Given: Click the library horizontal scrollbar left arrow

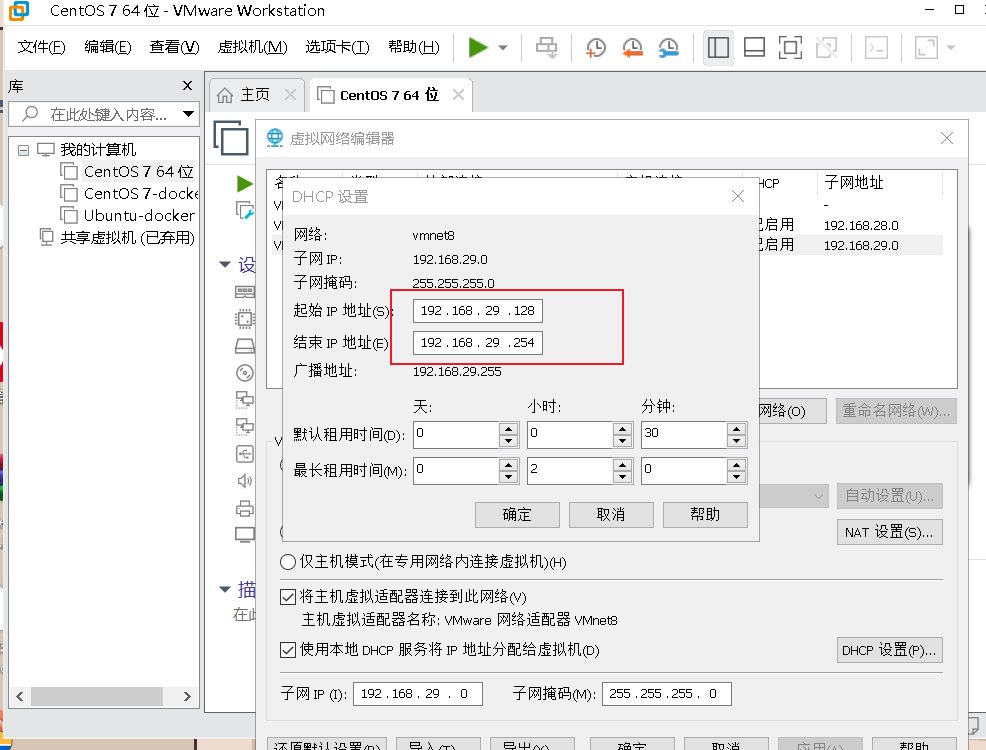Looking at the screenshot, I should pyautogui.click(x=19, y=696).
